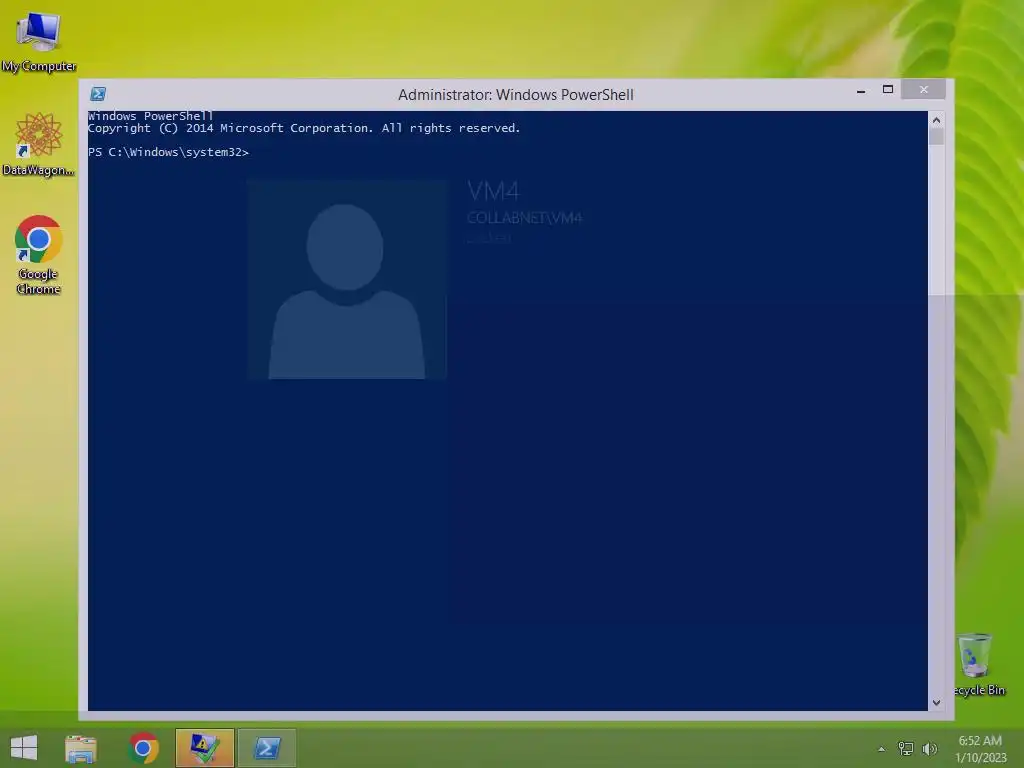1024x768 pixels.
Task: Click the PowerShell vertical scrollbar thumb
Action: click(936, 136)
